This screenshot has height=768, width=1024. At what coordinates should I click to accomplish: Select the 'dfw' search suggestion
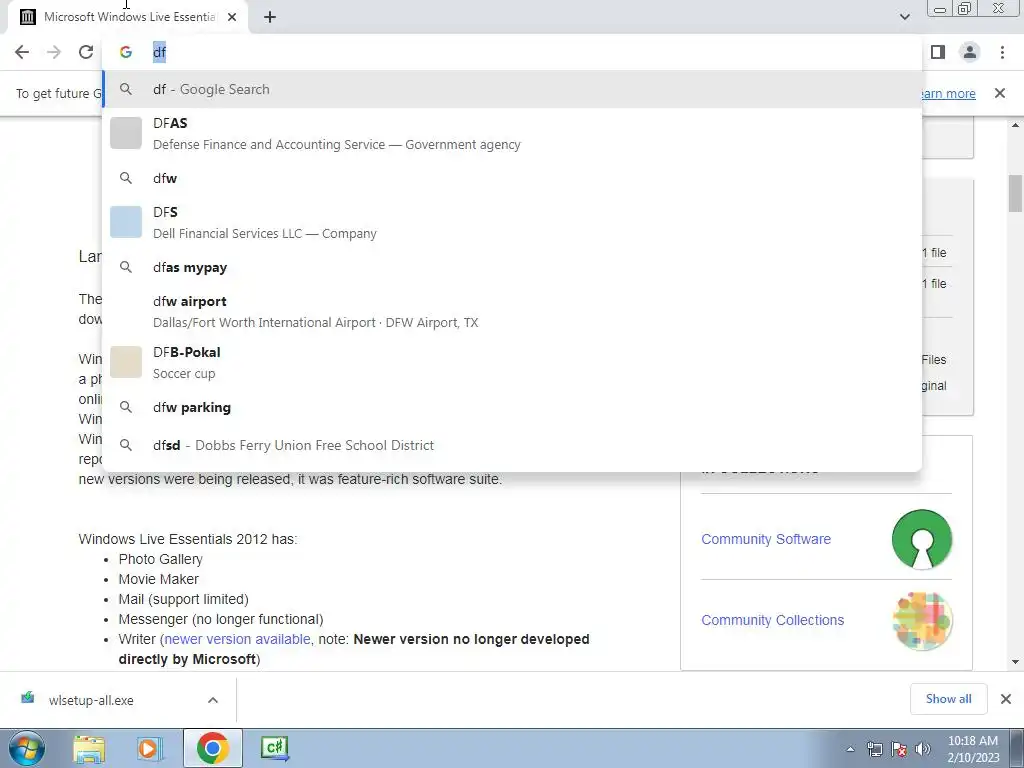(x=513, y=178)
